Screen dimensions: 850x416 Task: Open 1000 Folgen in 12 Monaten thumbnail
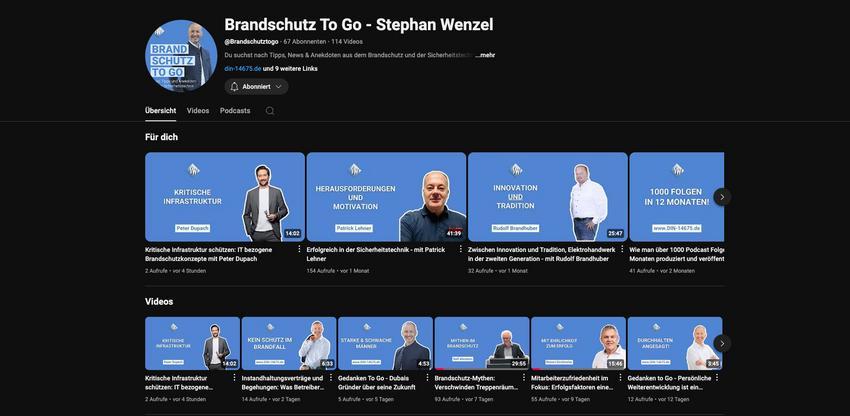pyautogui.click(x=677, y=197)
